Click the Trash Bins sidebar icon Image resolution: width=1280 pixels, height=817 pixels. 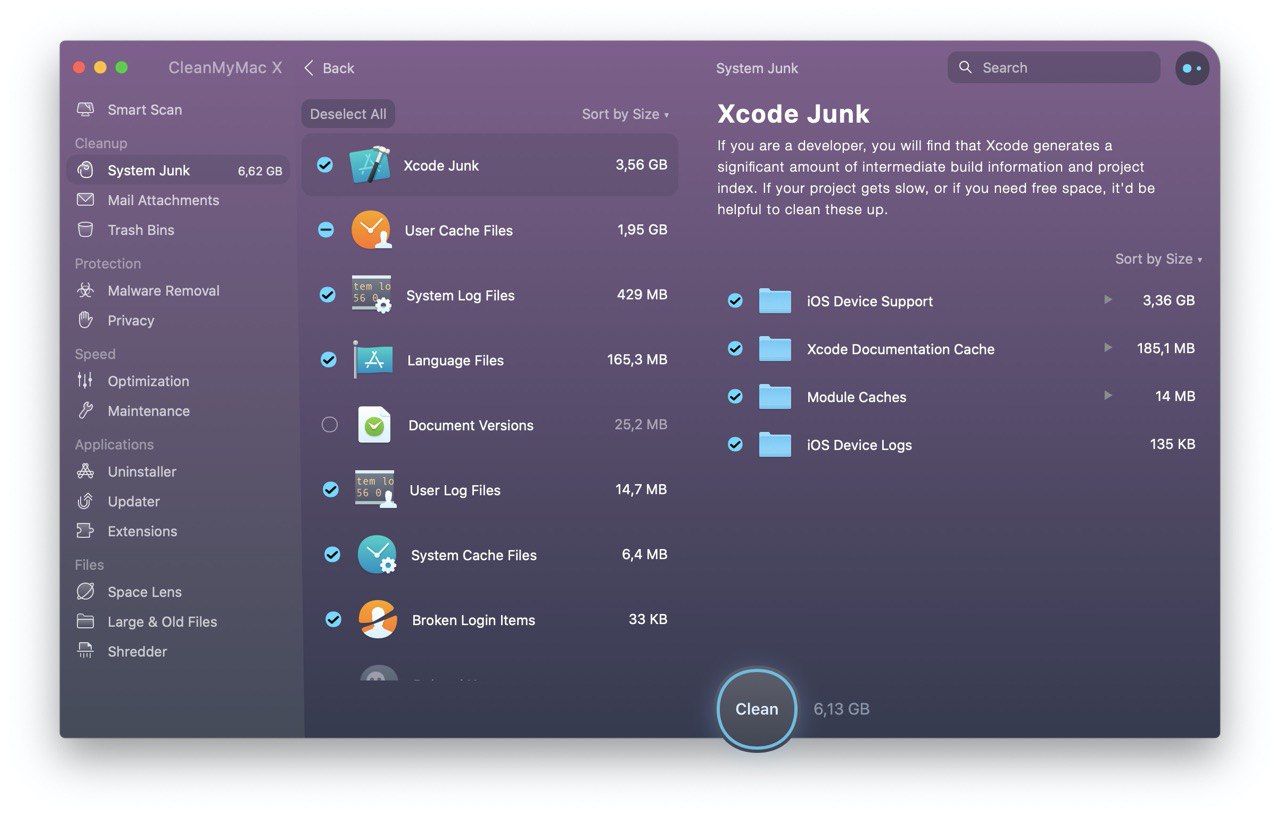tap(86, 230)
